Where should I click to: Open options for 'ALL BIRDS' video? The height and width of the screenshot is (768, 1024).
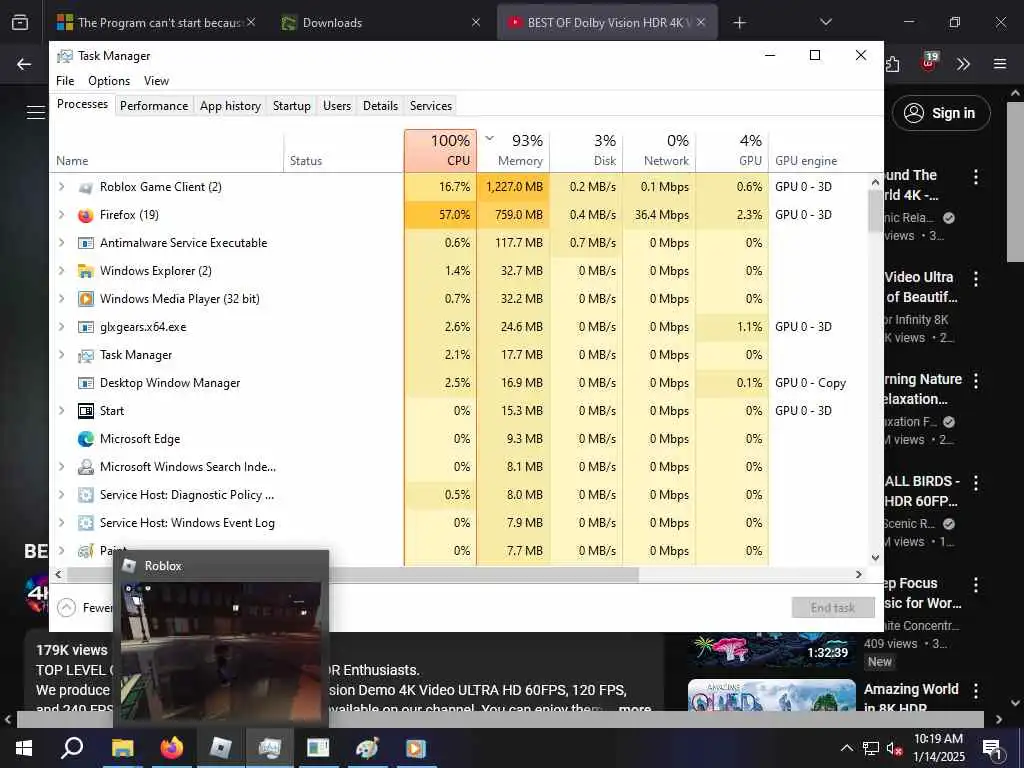(976, 483)
